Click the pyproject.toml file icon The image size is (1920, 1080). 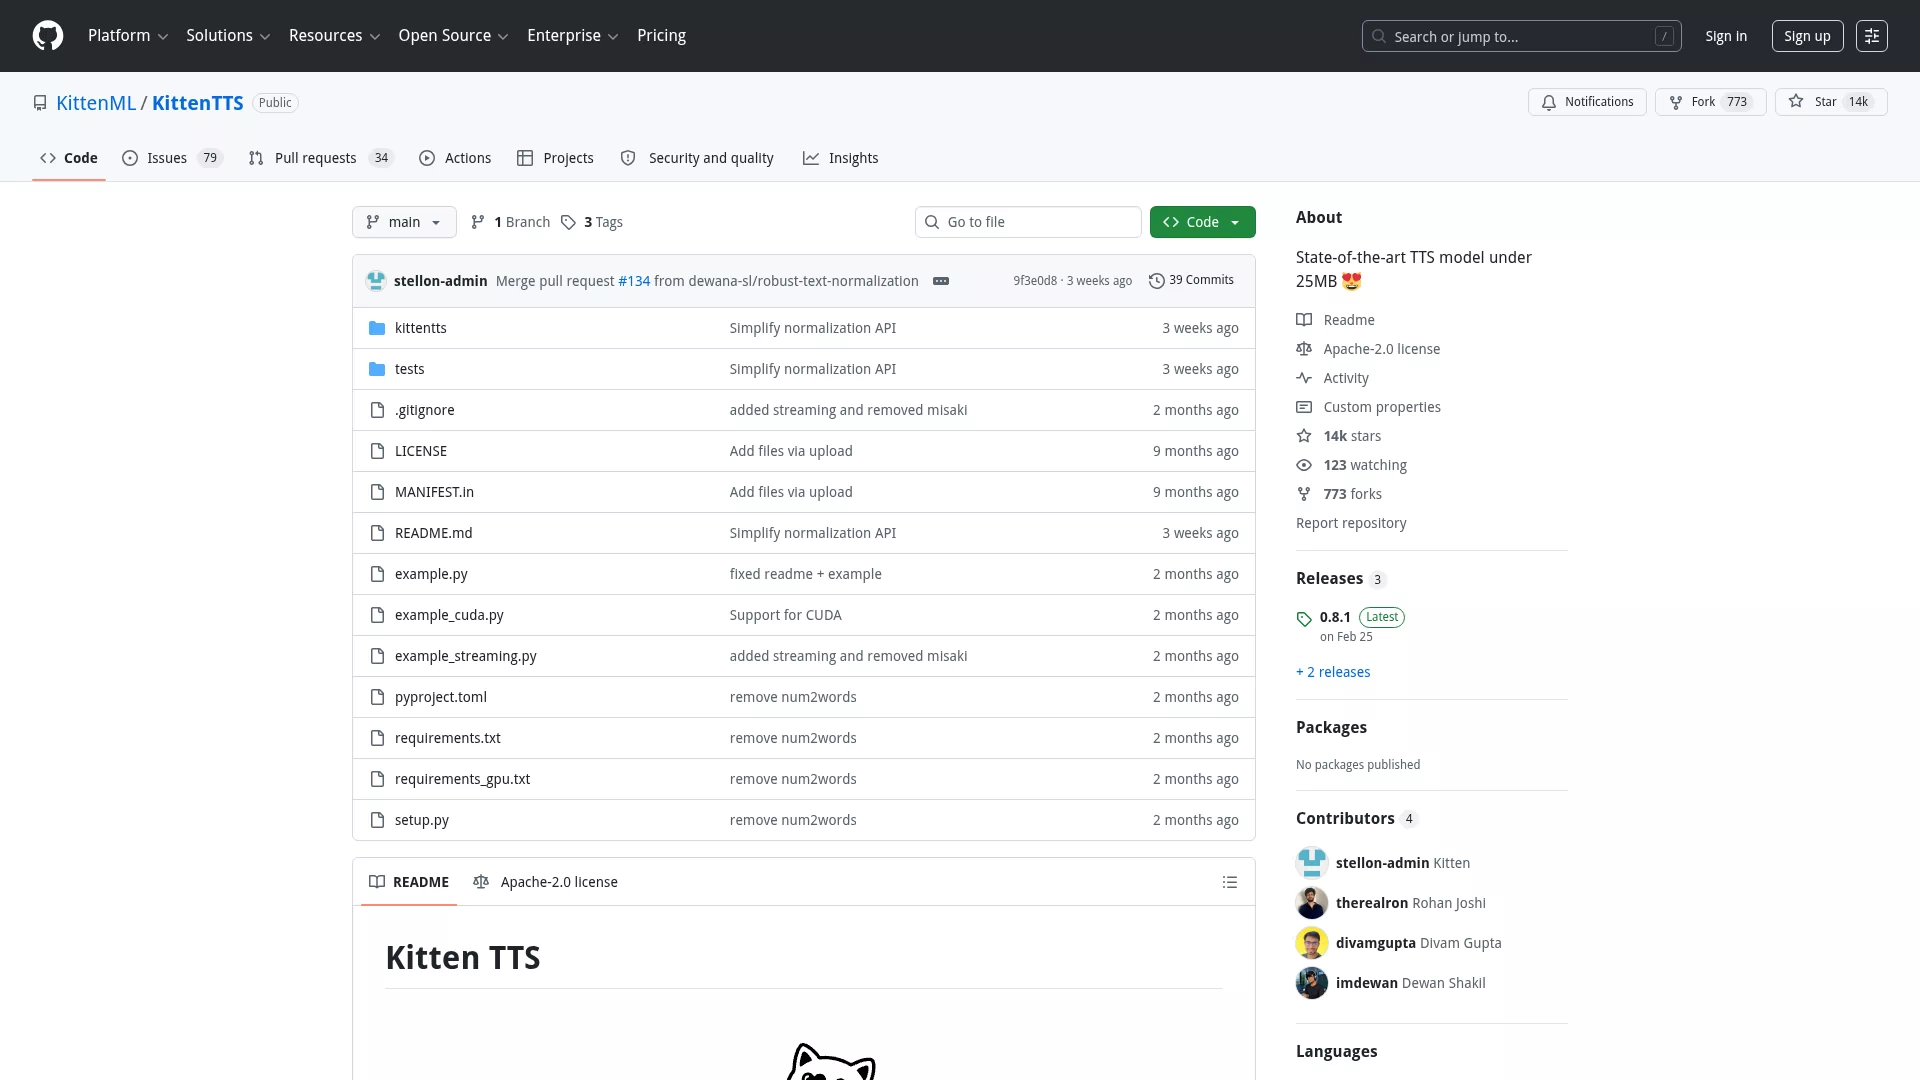point(377,697)
